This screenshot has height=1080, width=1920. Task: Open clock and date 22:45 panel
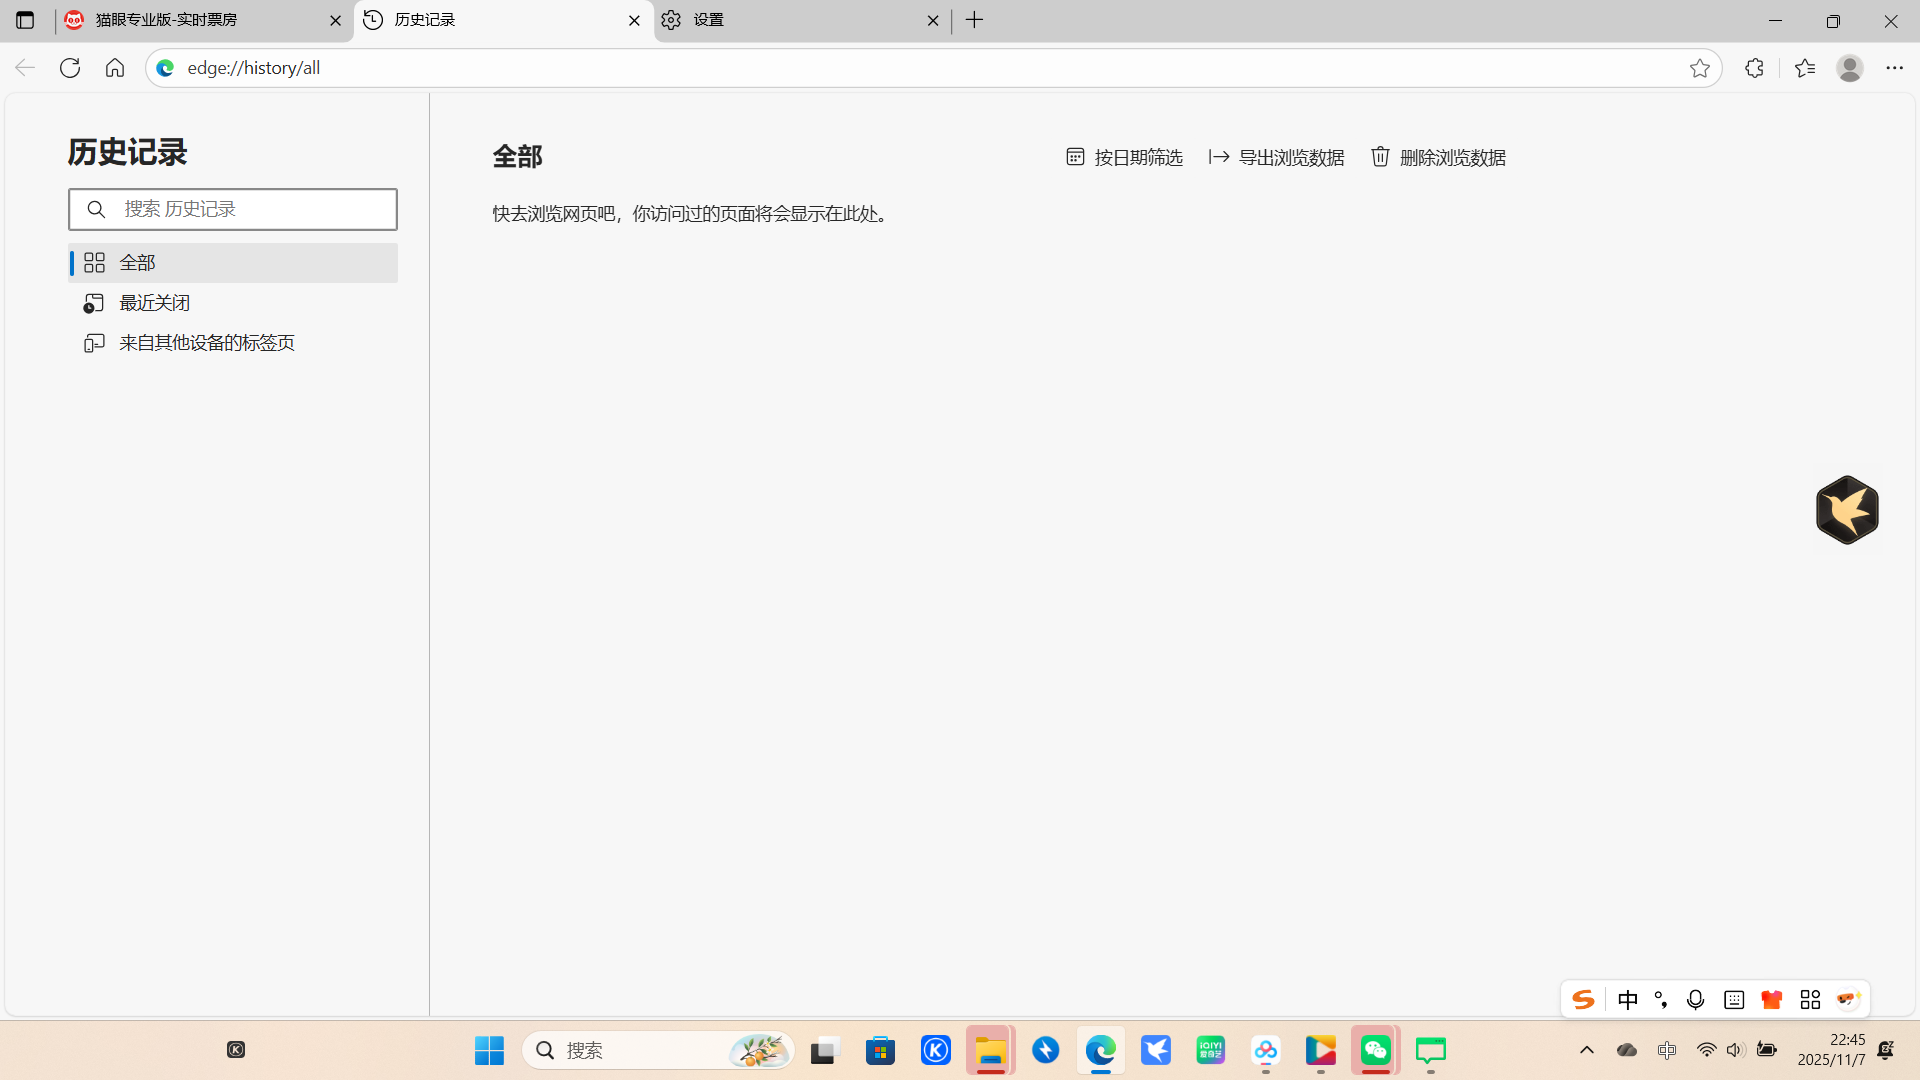pos(1832,1050)
